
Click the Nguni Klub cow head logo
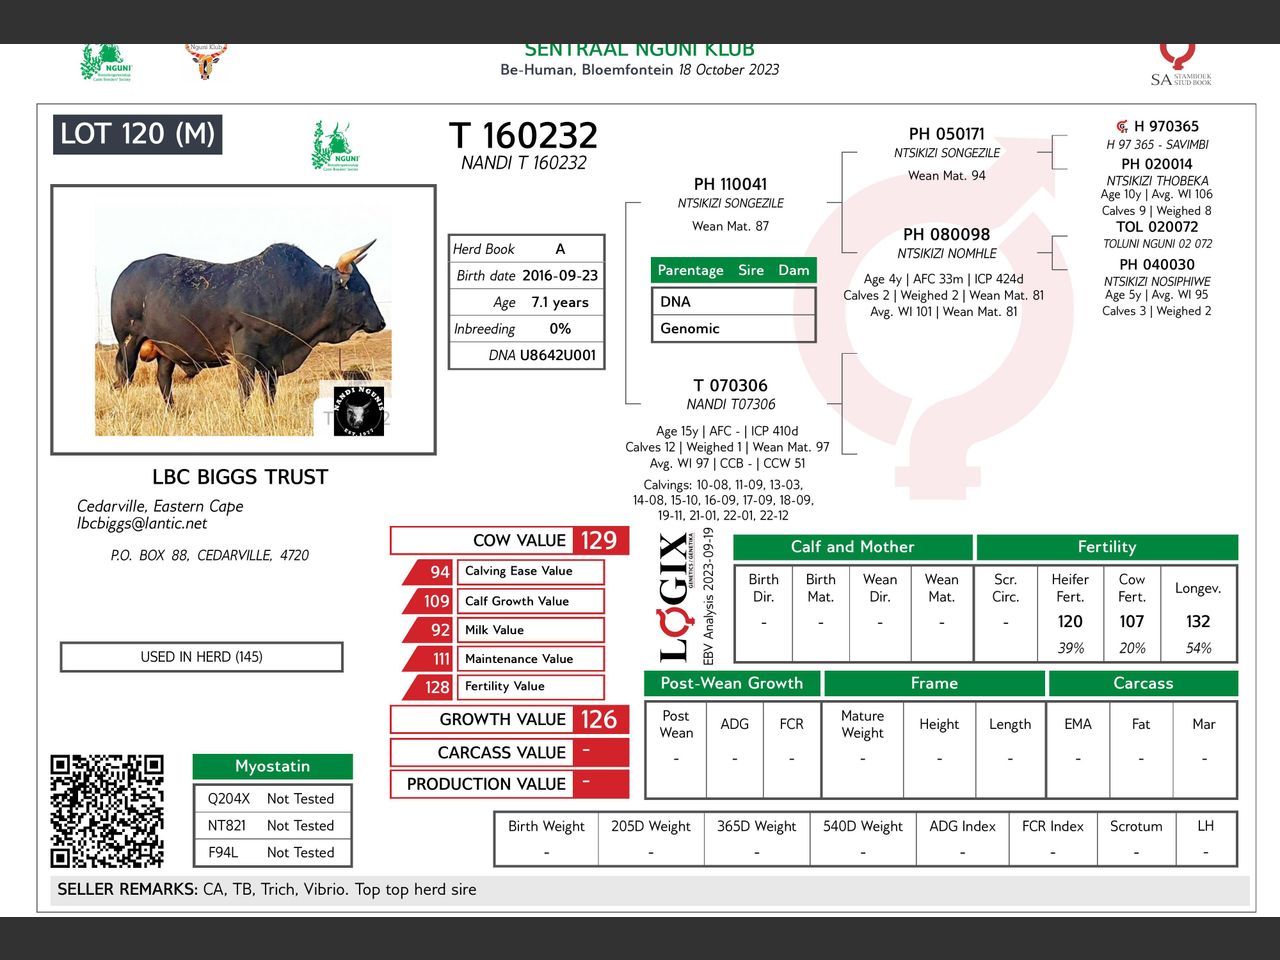[206, 62]
